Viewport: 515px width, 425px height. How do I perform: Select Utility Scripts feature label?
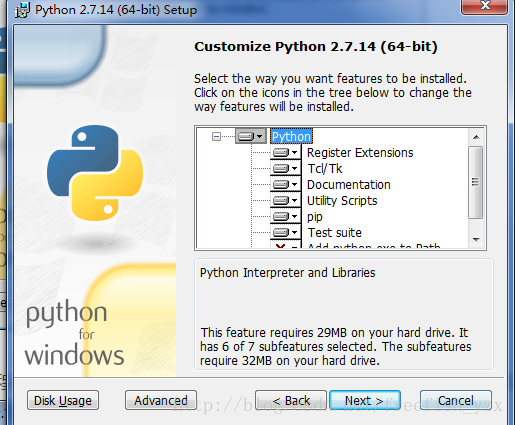click(x=342, y=201)
